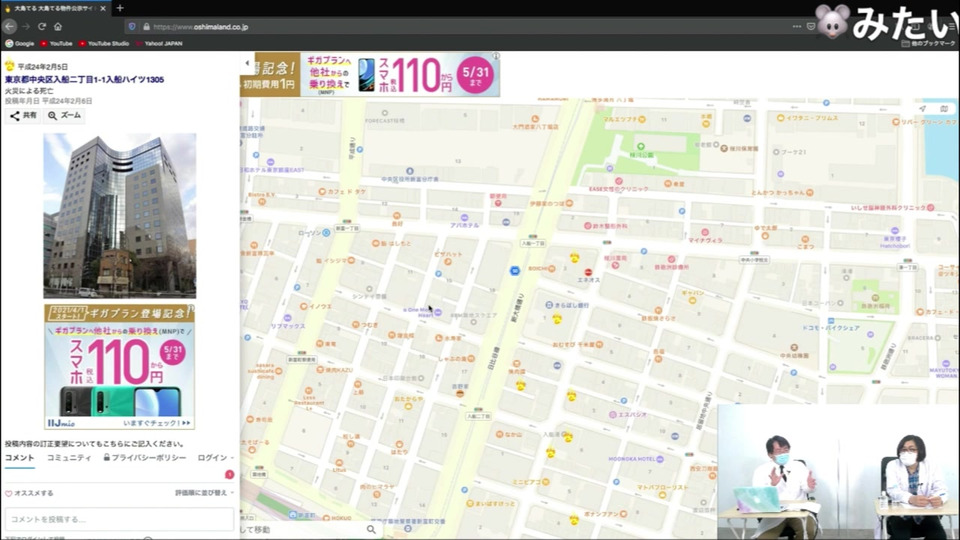This screenshot has height=540, width=960.
Task: Click the map search magnifier icon
Action: point(371,530)
